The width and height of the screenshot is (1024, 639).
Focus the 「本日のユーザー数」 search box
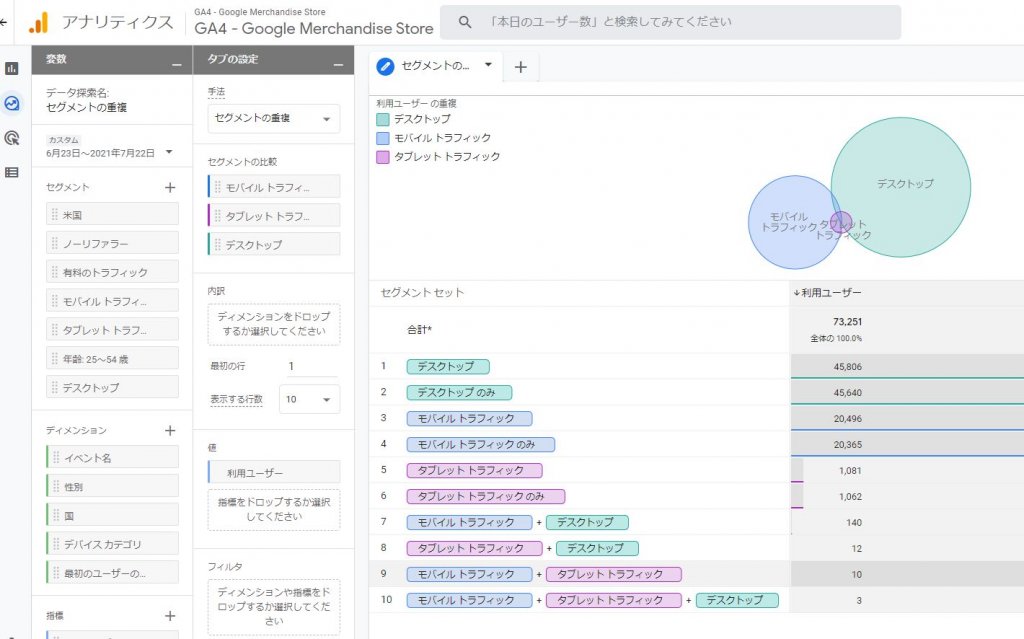(670, 22)
